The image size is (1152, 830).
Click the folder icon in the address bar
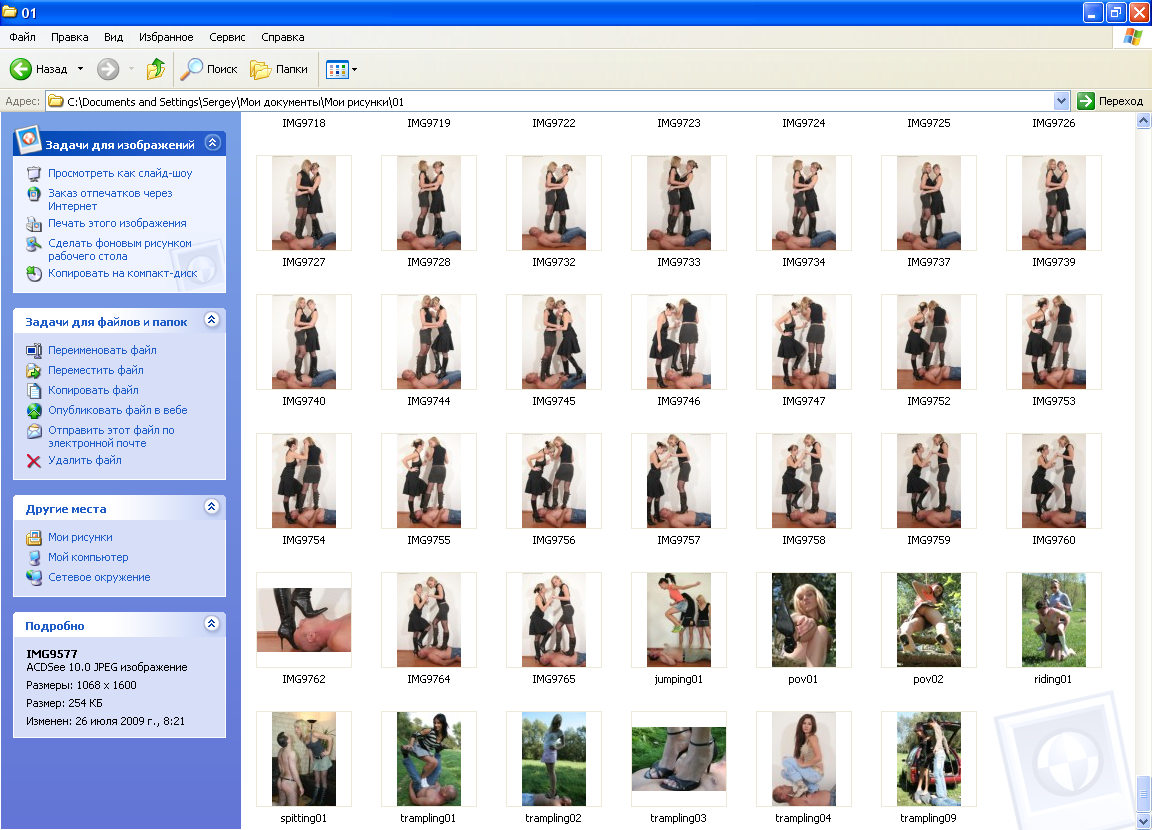[x=56, y=101]
